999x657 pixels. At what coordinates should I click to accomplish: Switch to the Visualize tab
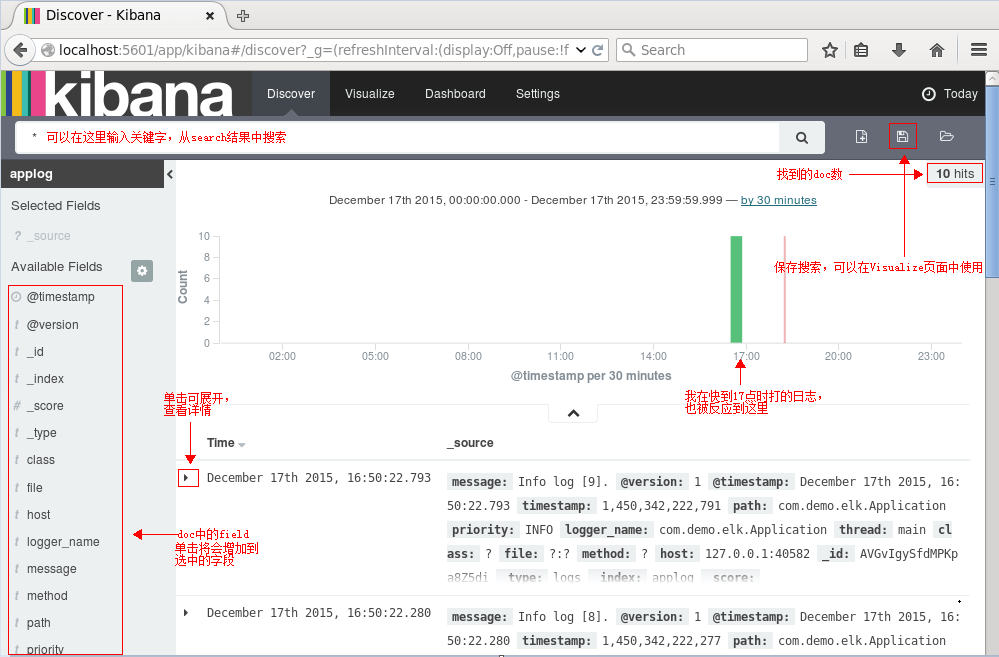[x=369, y=93]
